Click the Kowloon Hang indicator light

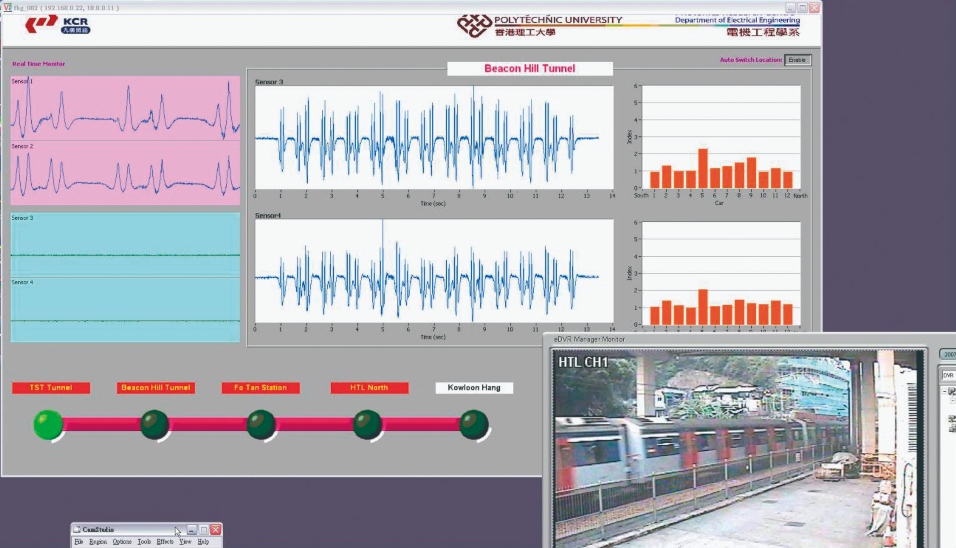474,424
